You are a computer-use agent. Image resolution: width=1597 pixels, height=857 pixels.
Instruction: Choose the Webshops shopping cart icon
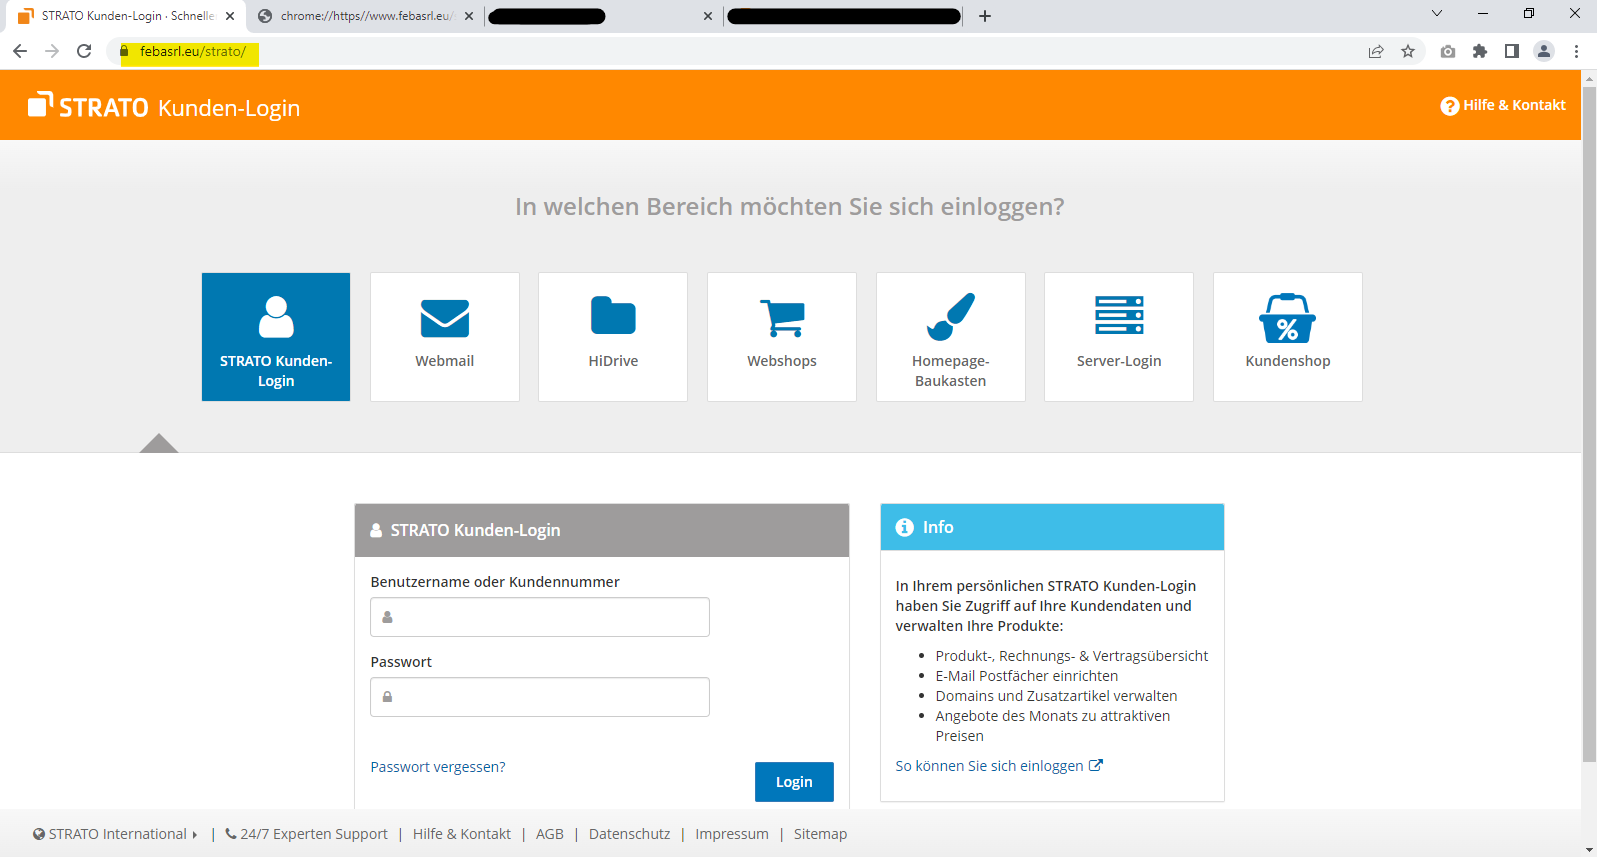782,319
